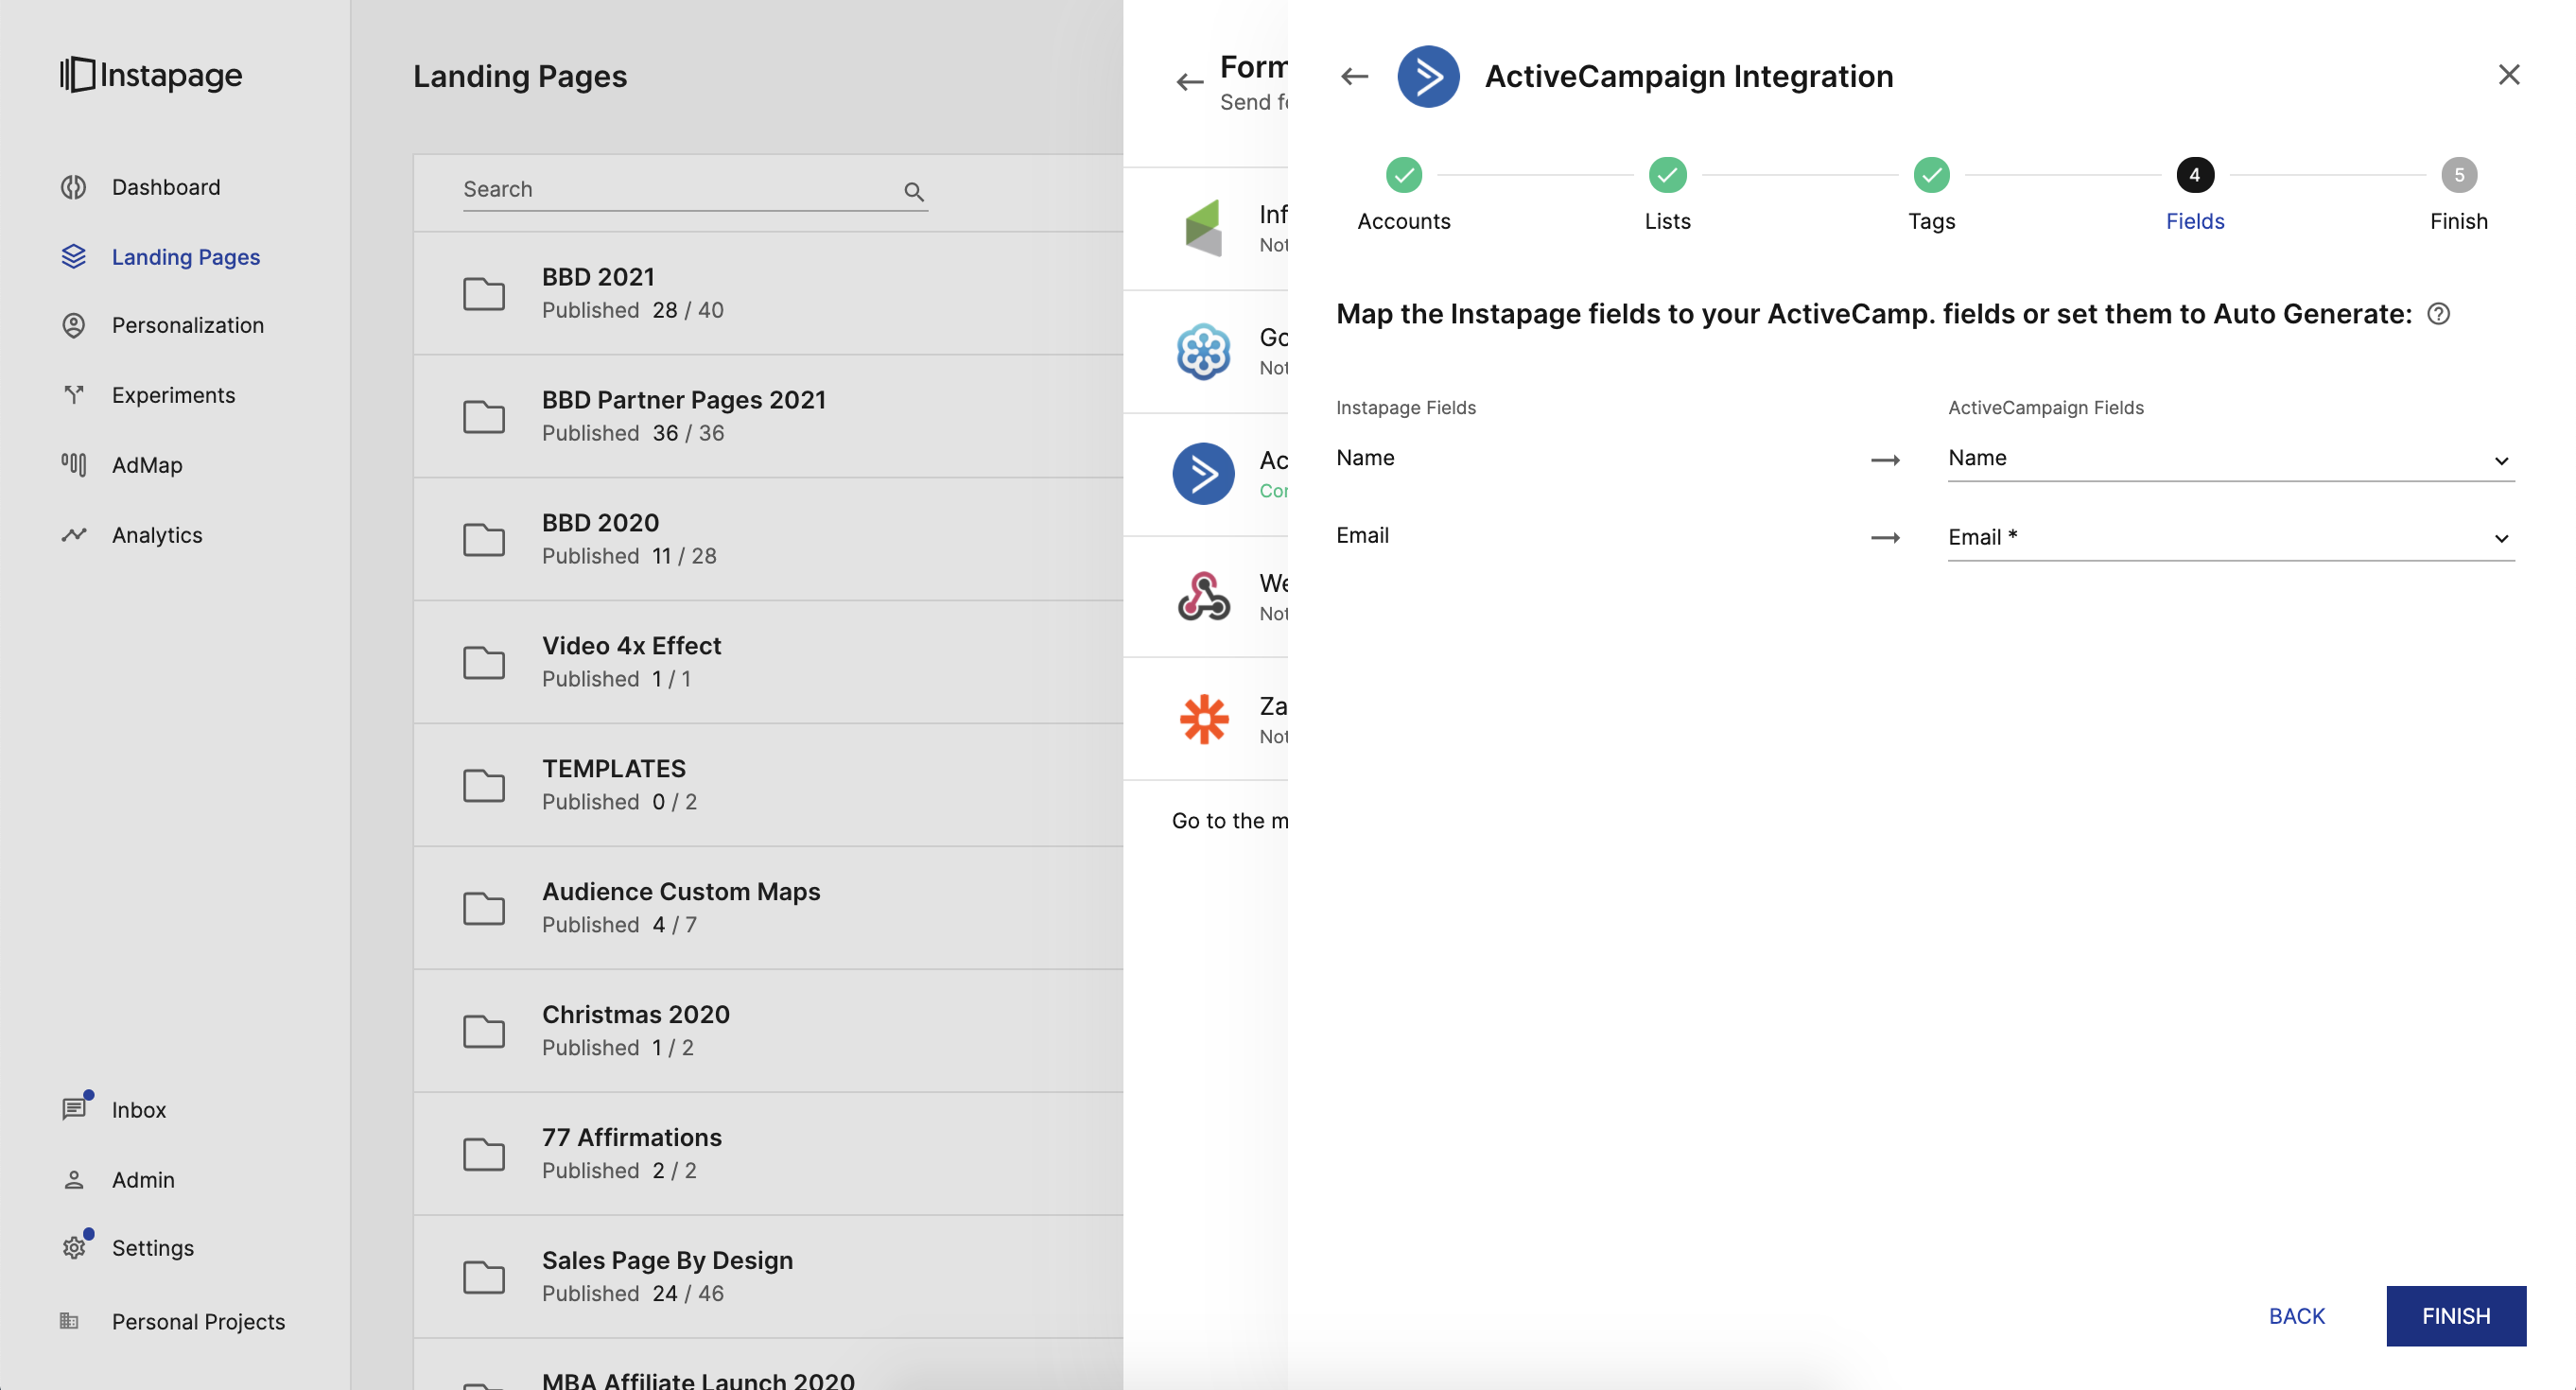Select the Webhook integration icon
The width and height of the screenshot is (2576, 1390).
point(1203,597)
